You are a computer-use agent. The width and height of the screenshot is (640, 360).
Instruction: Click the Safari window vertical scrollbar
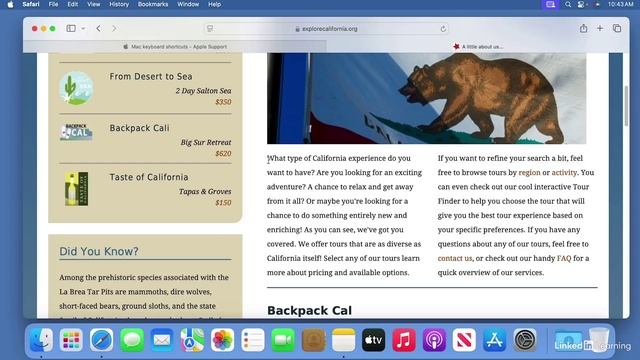tap(626, 106)
